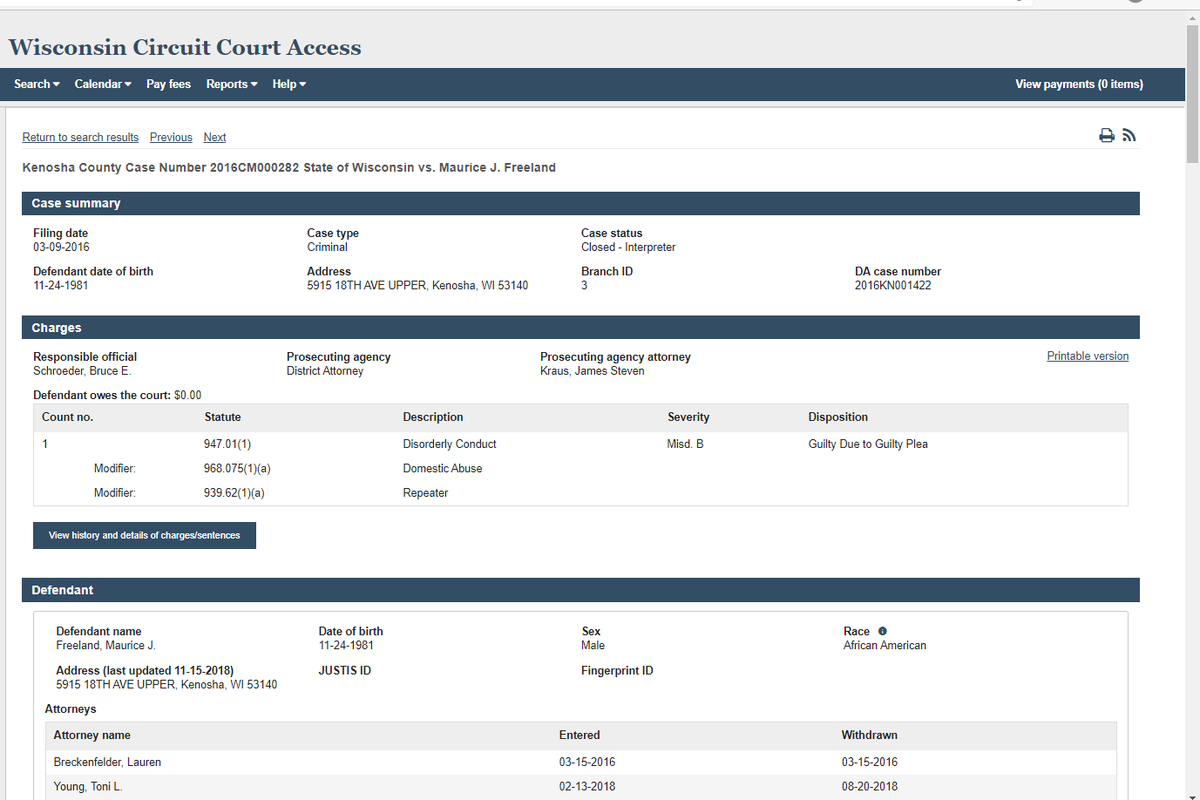This screenshot has height=800, width=1200.
Task: Open the Printable version link
Action: coord(1088,356)
